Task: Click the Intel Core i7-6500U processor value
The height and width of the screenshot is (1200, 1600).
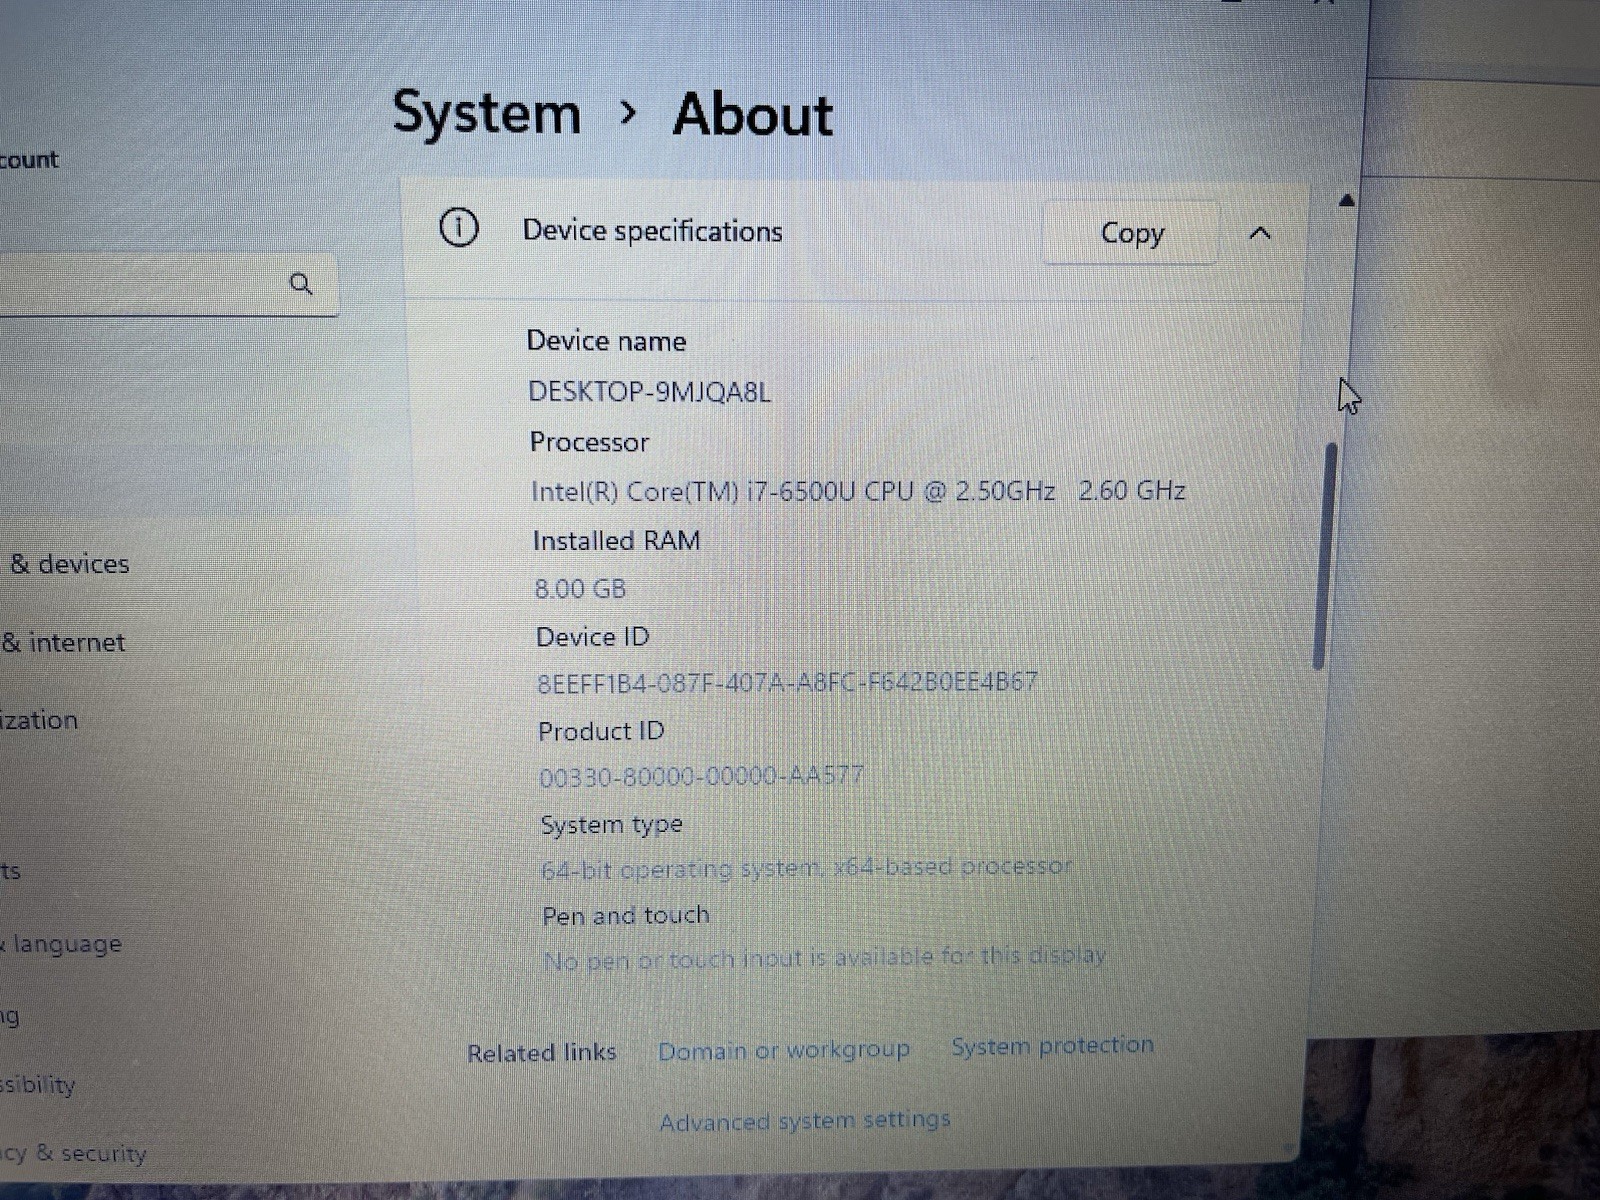Action: click(858, 491)
